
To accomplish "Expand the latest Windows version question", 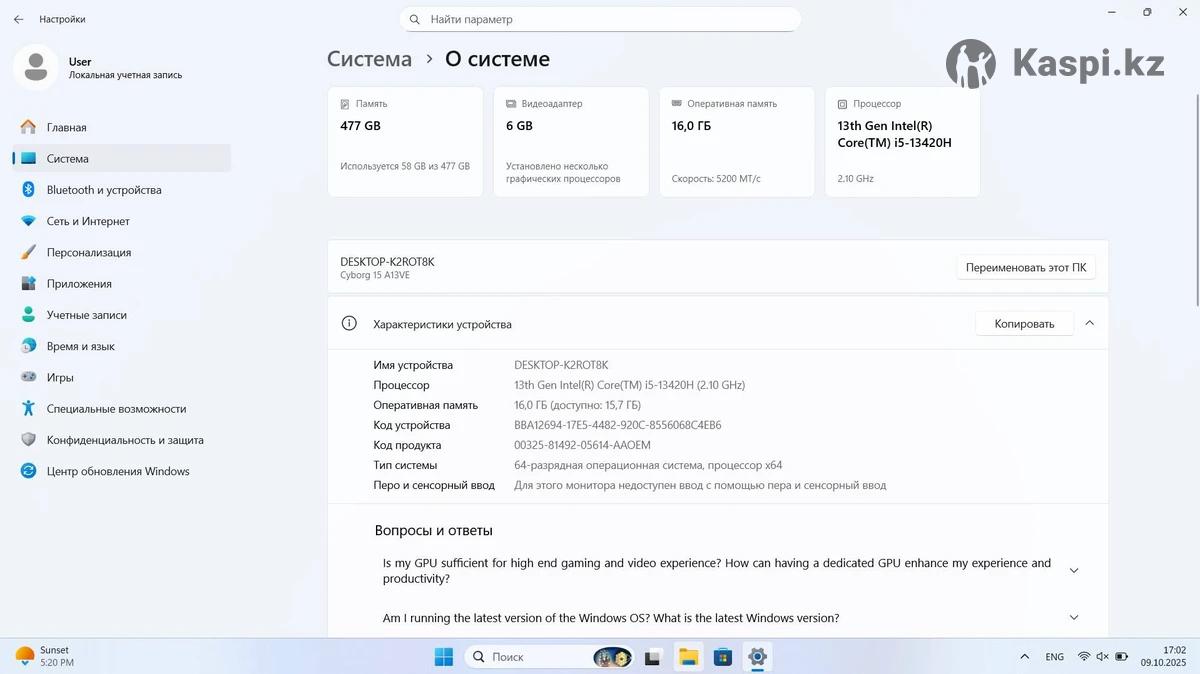I will click(1074, 618).
